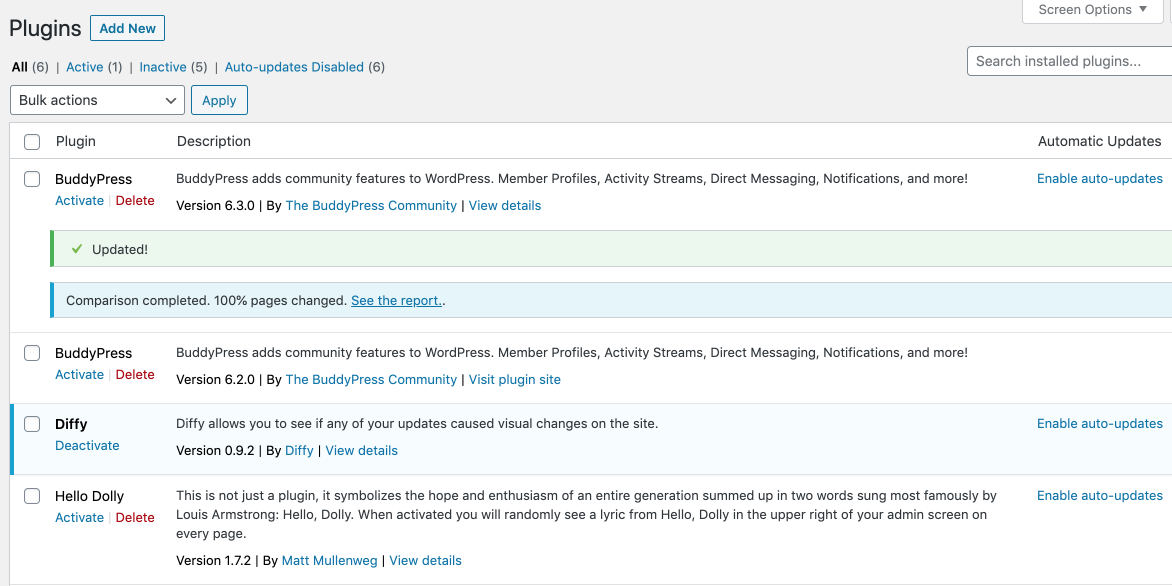Enable auto-updates for Hello Dolly
This screenshot has width=1172, height=586.
tap(1099, 496)
